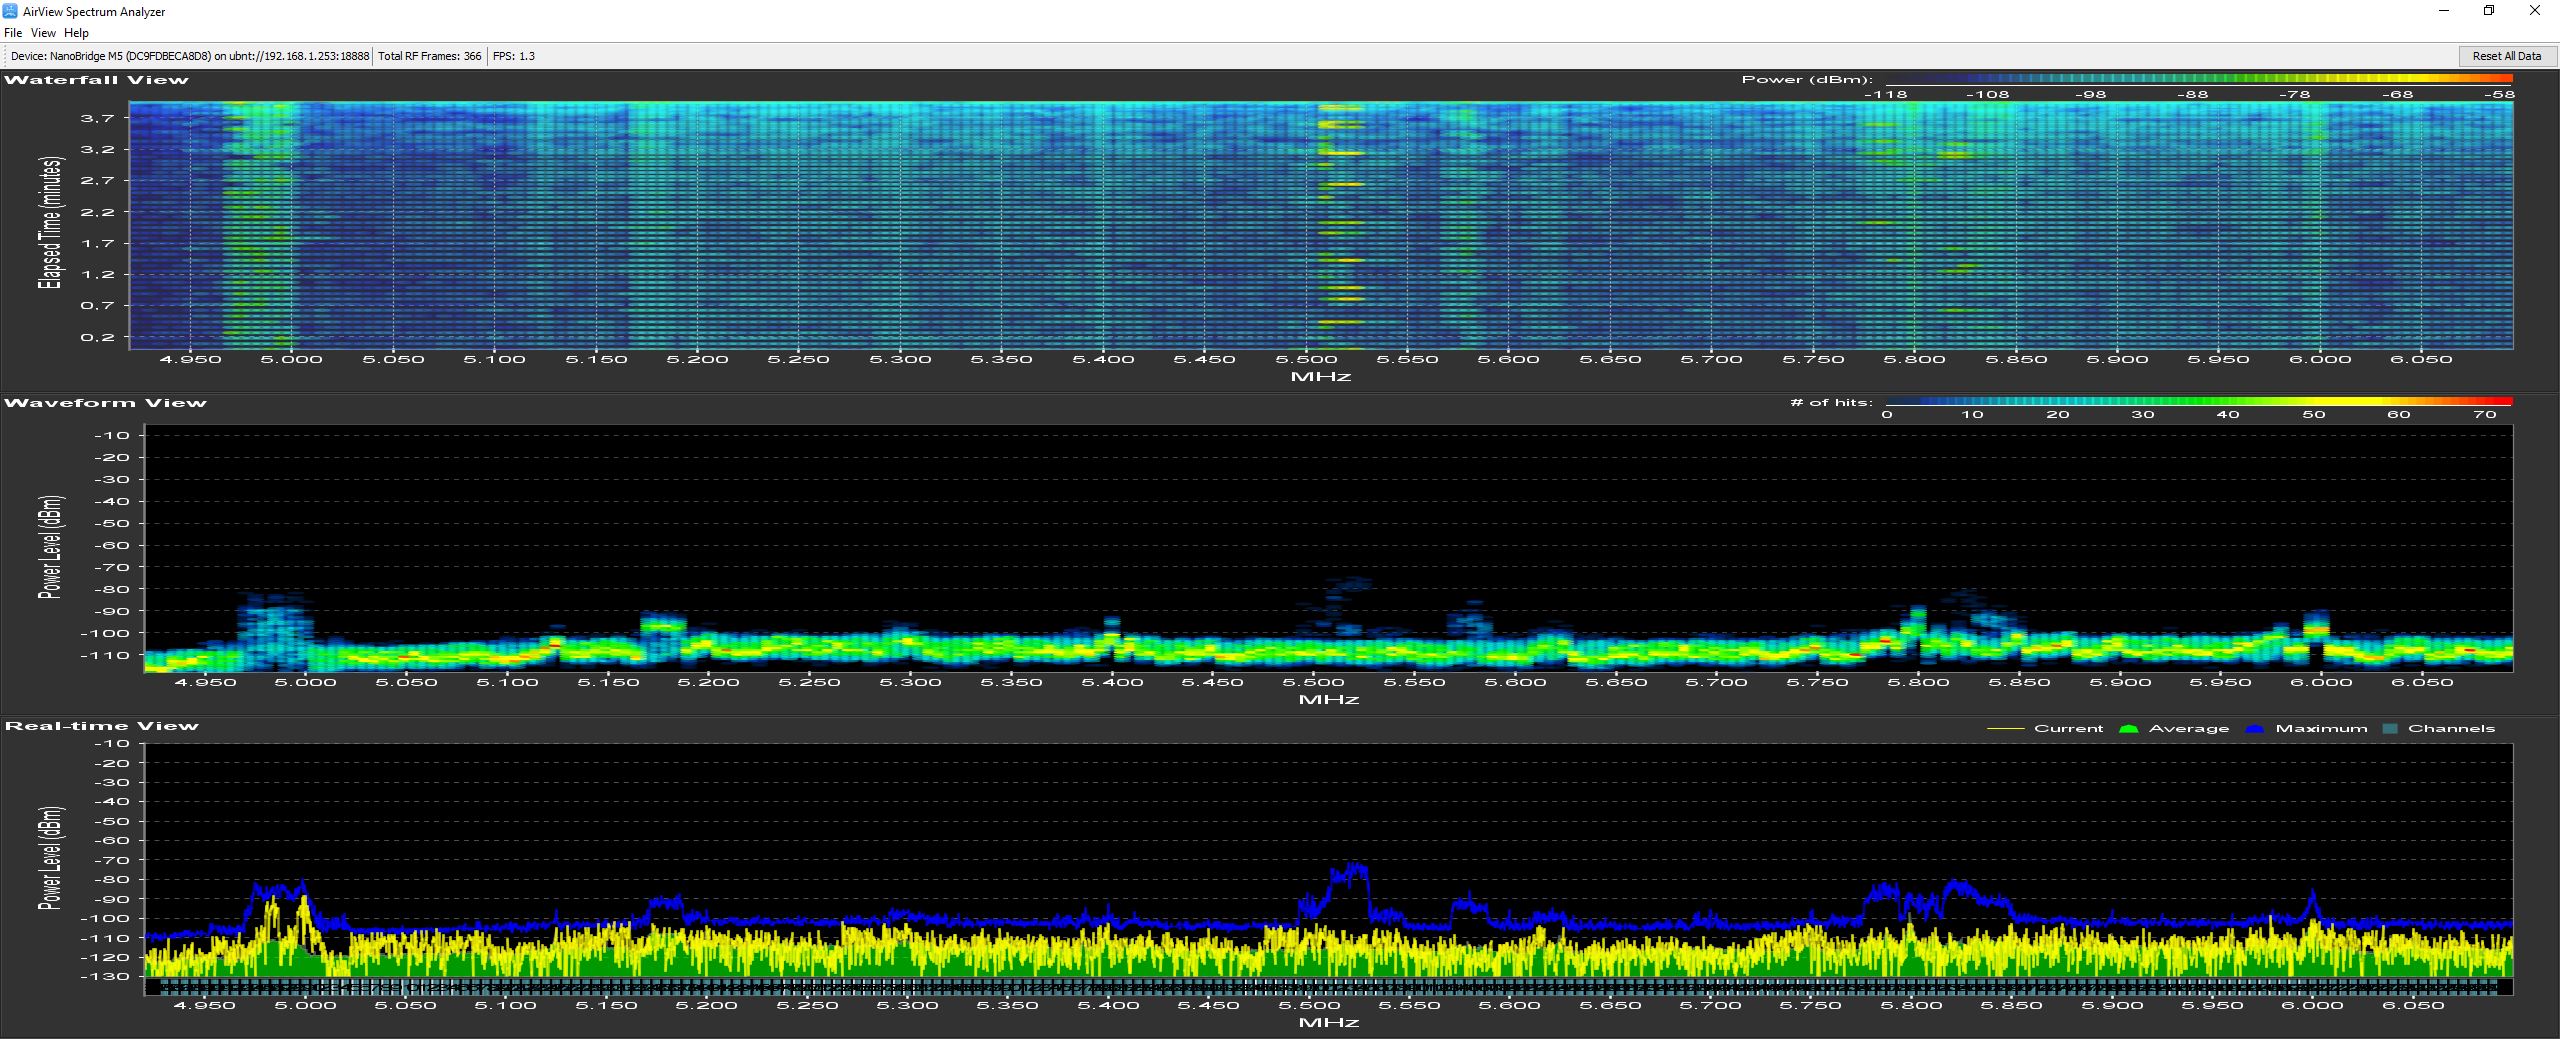Select the Waterfall View panel title

96,80
